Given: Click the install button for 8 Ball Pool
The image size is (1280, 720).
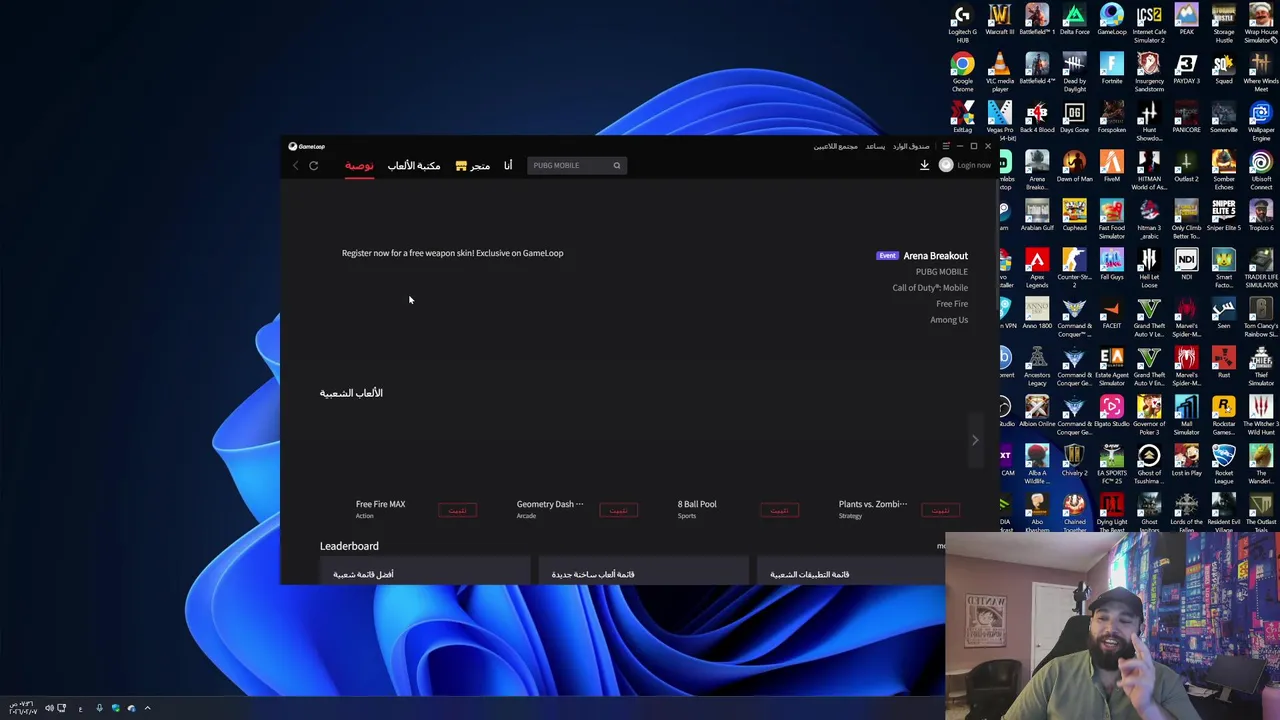Looking at the screenshot, I should 779,510.
